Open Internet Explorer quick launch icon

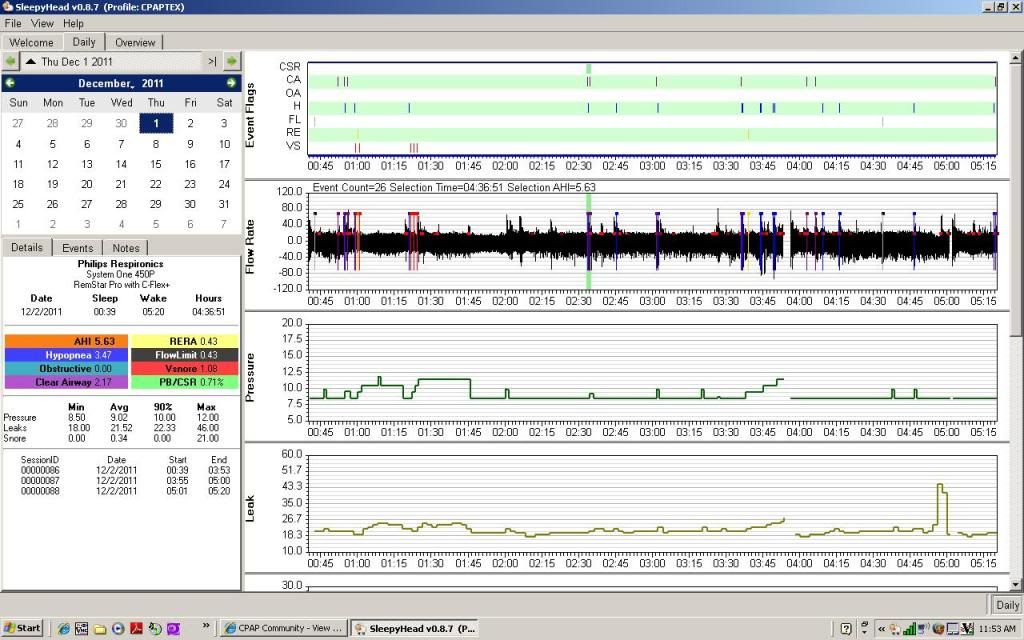coord(64,628)
